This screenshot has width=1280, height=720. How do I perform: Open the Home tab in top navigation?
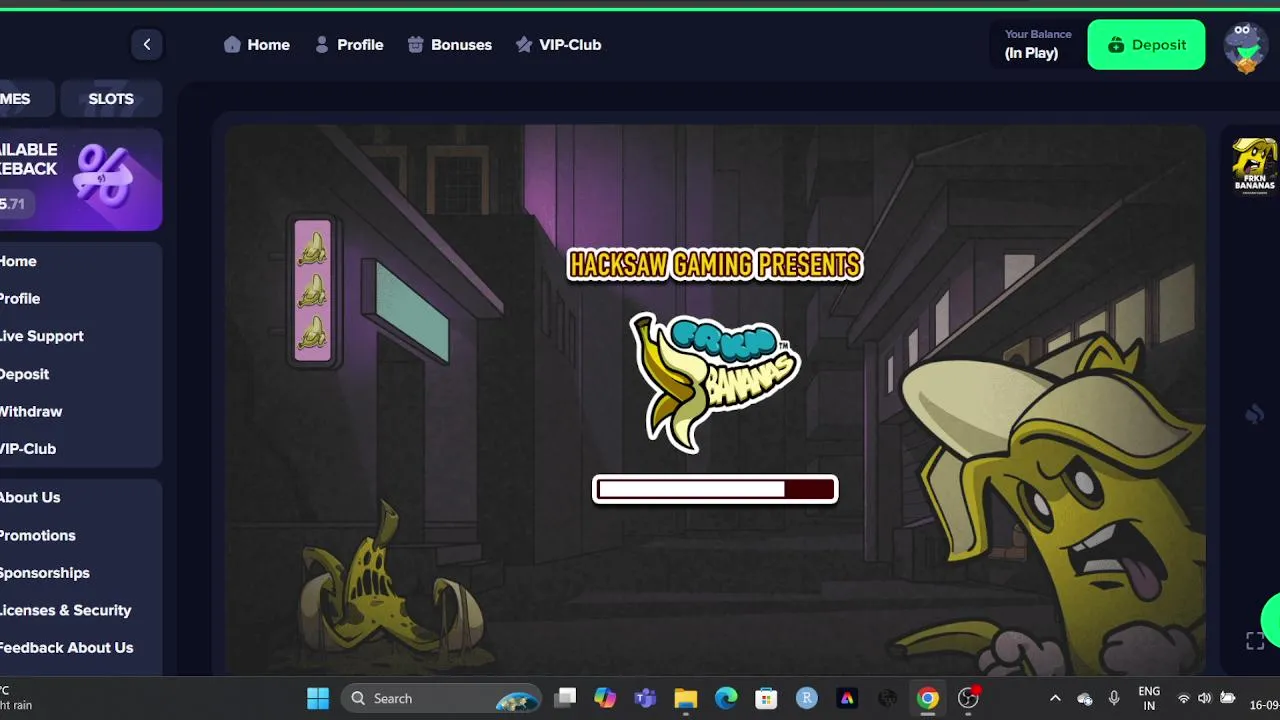click(257, 45)
